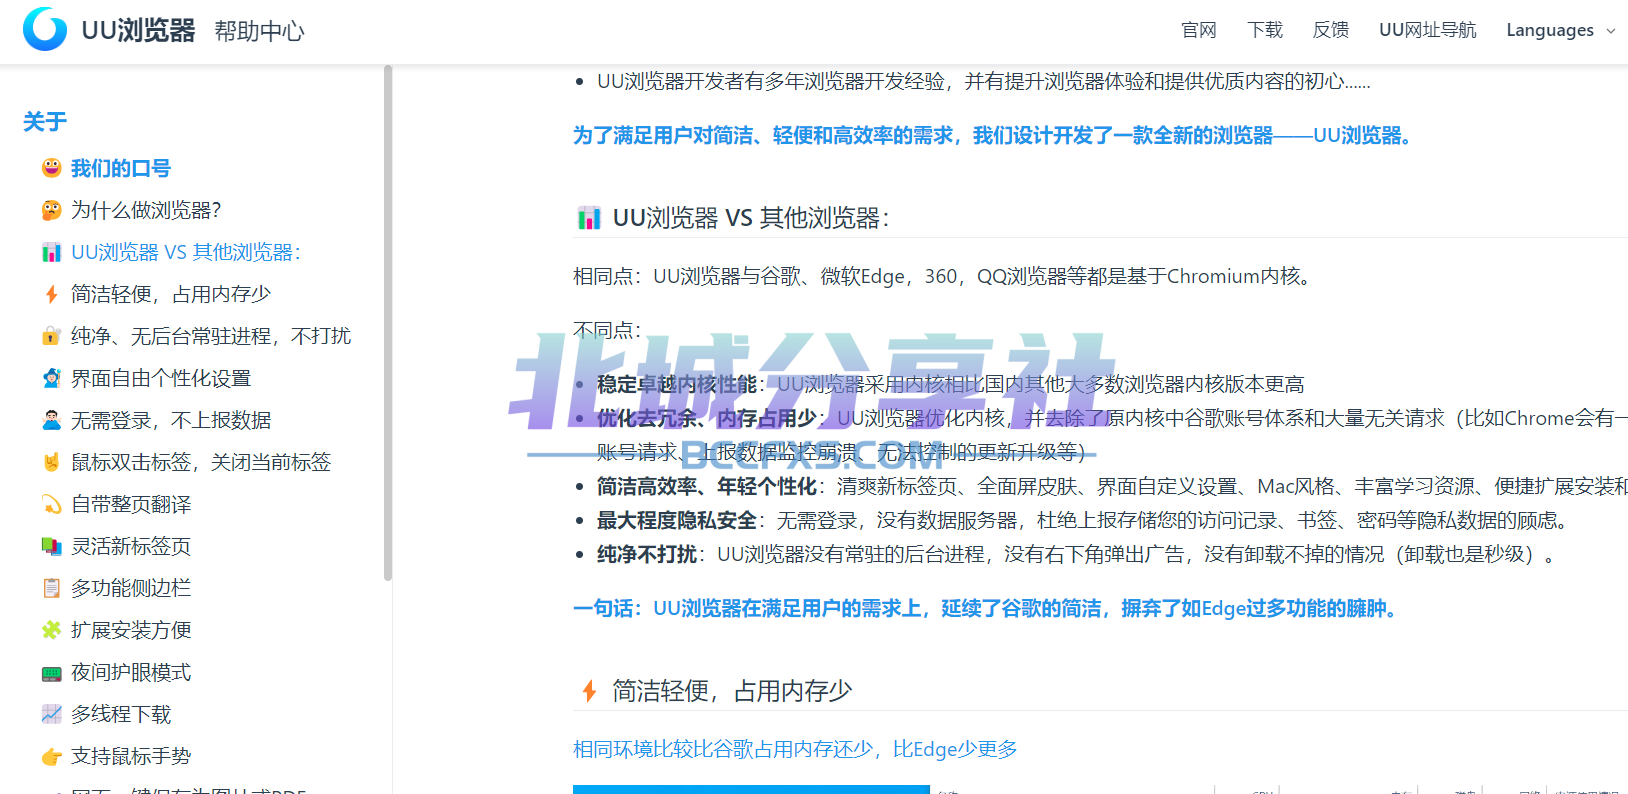
Task: Click the icon beside 灵活新标签页
Action: point(51,546)
